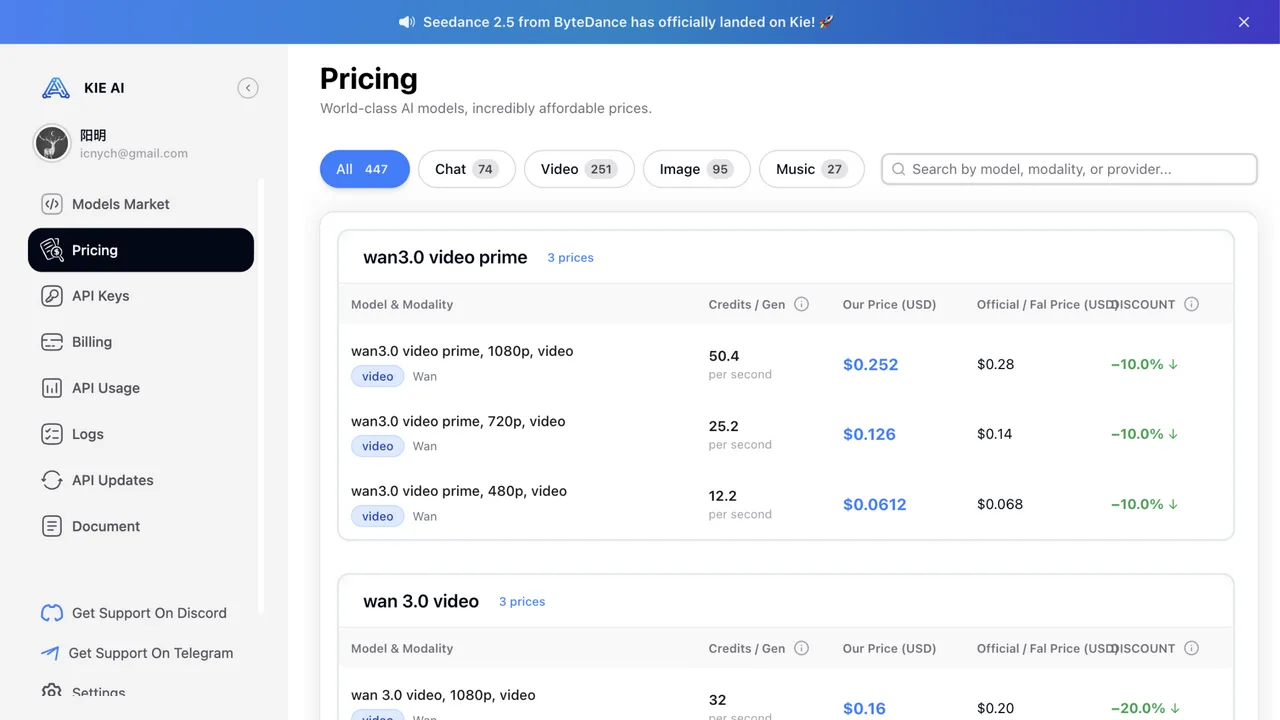
Task: Click the 25.2 credits value
Action: 724,426
